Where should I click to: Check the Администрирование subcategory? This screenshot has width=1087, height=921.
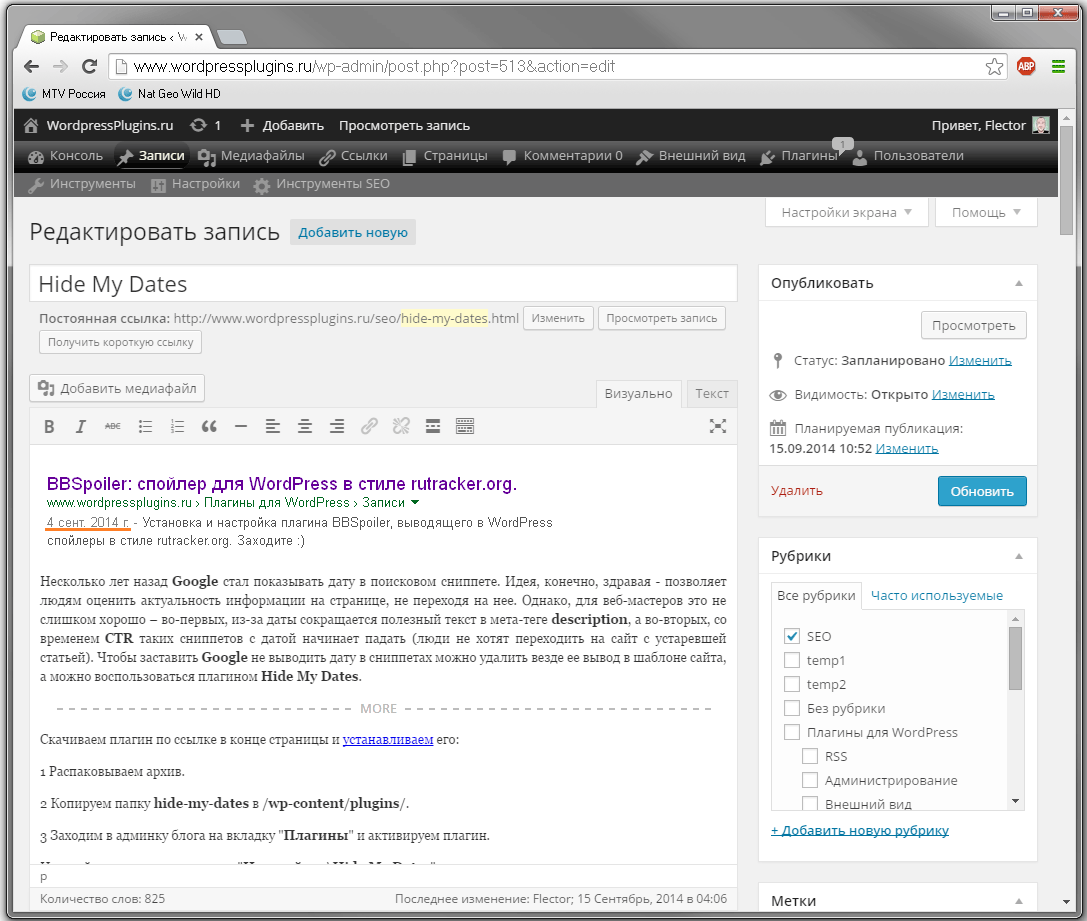(810, 780)
